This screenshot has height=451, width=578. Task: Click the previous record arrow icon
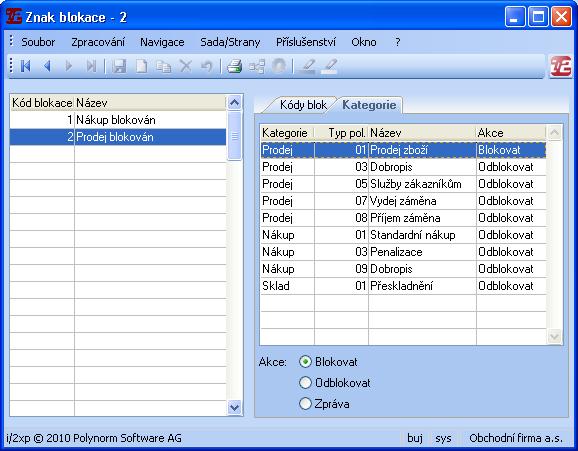[x=47, y=66]
